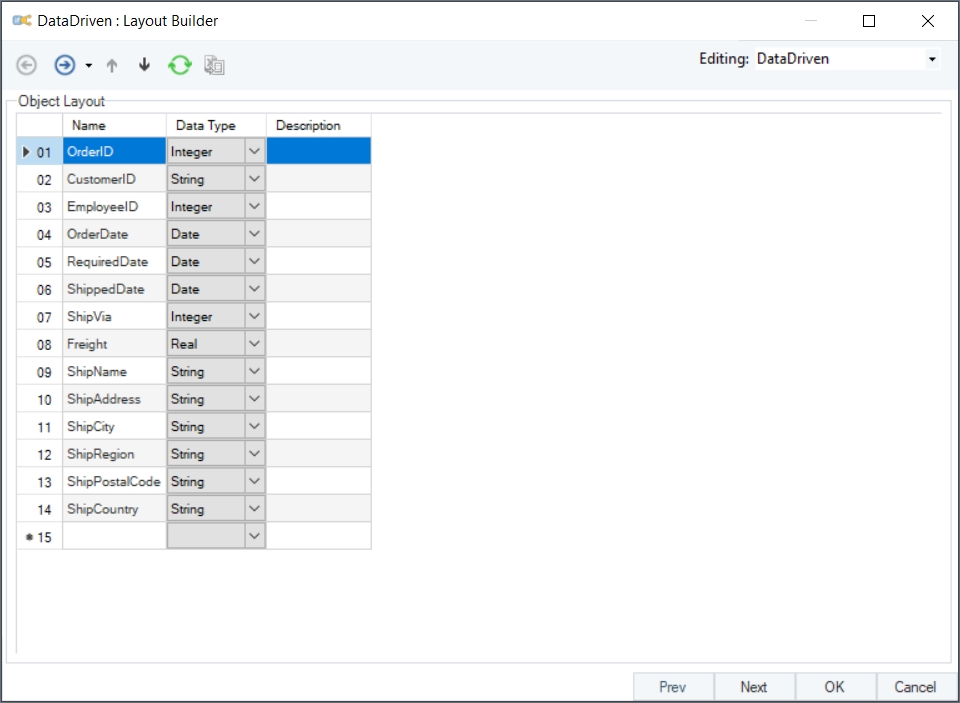Image resolution: width=960 pixels, height=703 pixels.
Task: Click the empty Name cell in row 15
Action: [114, 536]
